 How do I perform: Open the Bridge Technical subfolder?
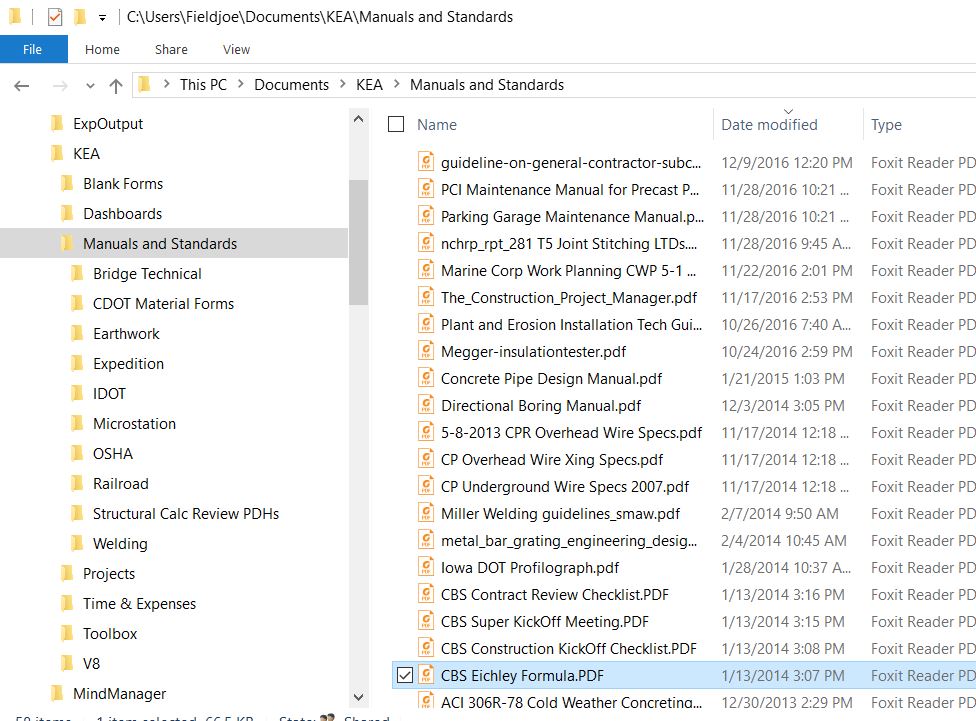[147, 274]
